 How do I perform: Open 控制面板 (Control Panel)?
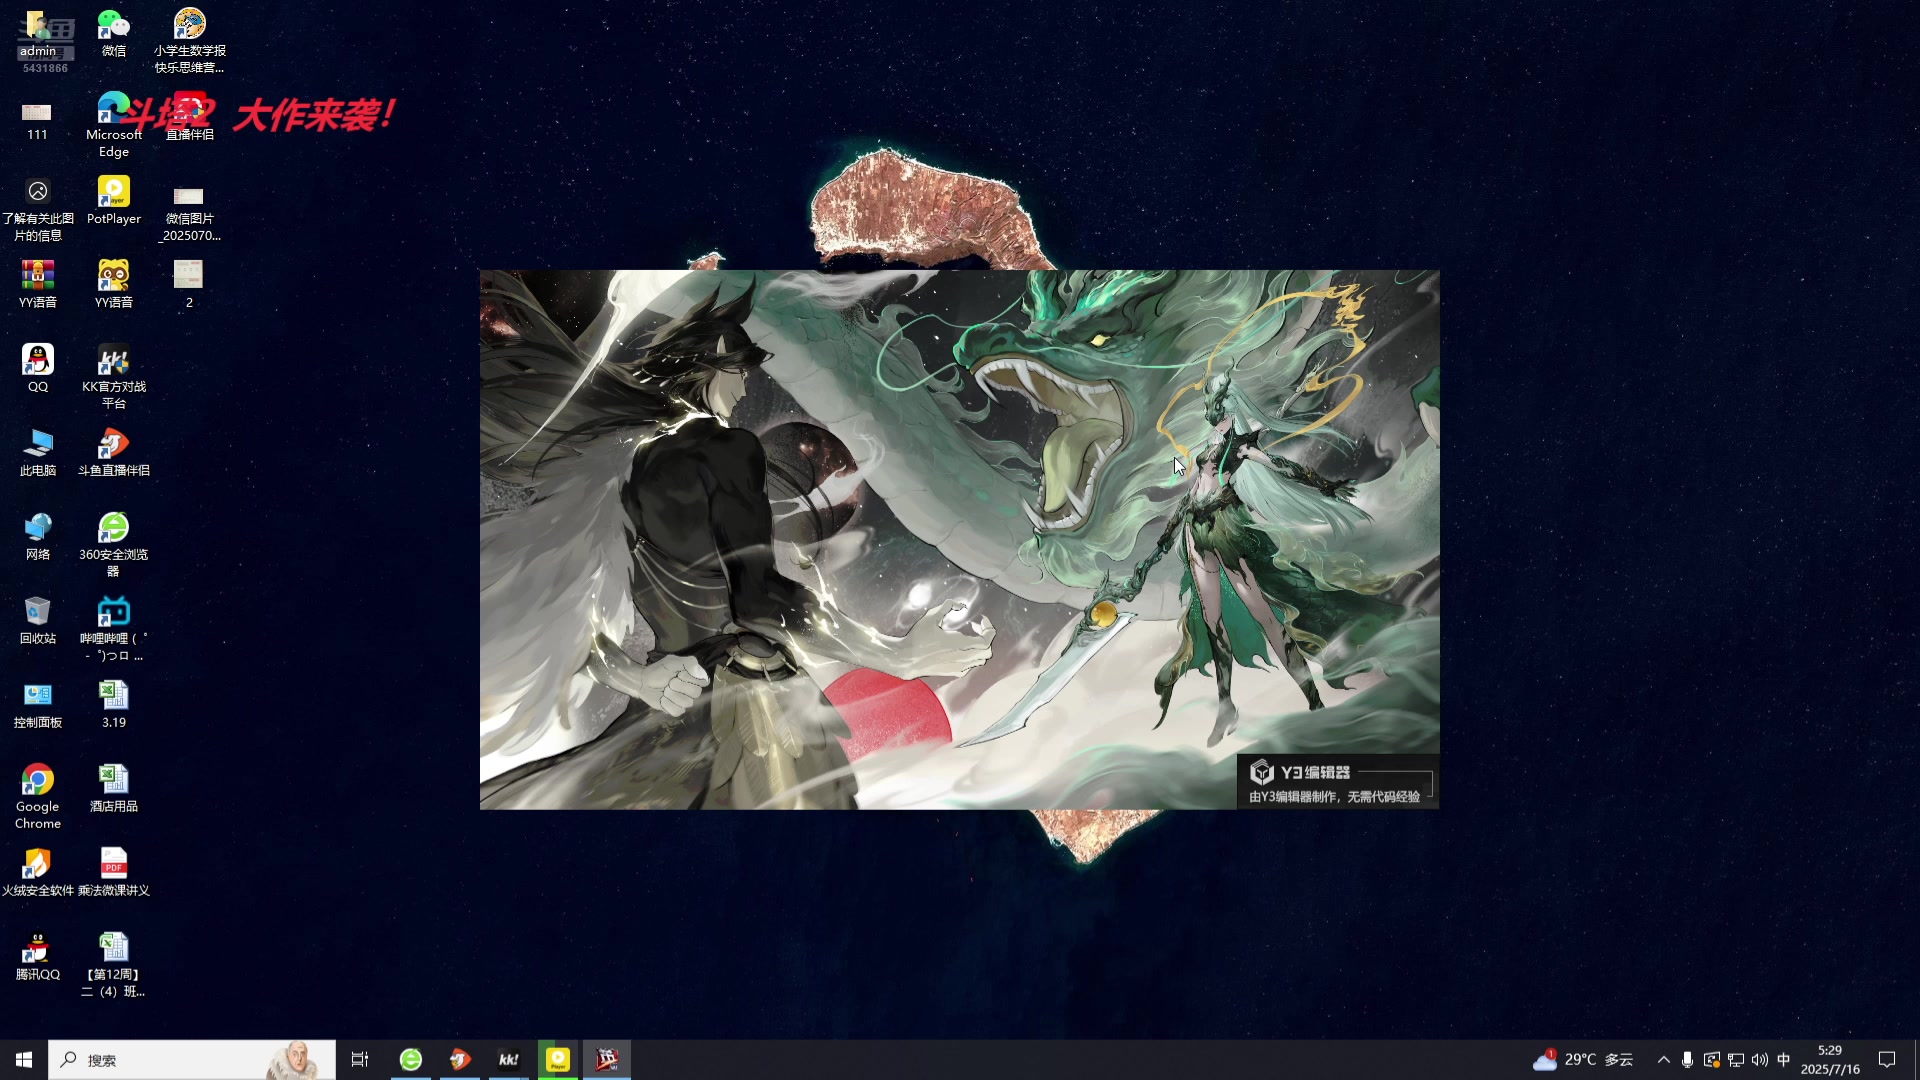pyautogui.click(x=38, y=704)
